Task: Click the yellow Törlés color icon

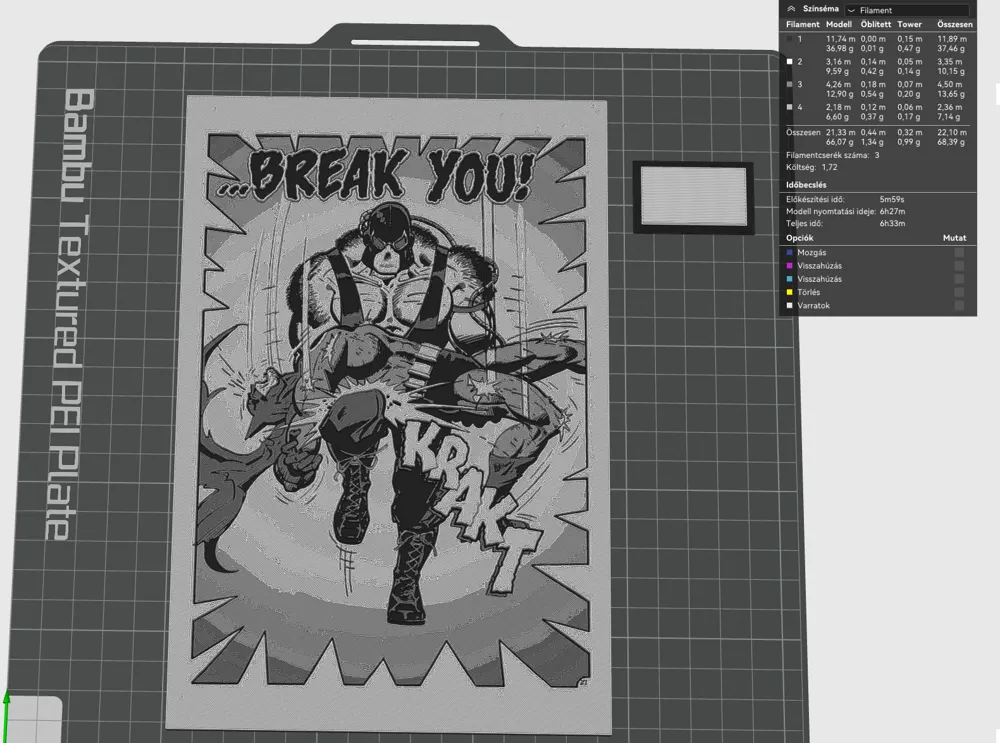Action: coord(790,293)
